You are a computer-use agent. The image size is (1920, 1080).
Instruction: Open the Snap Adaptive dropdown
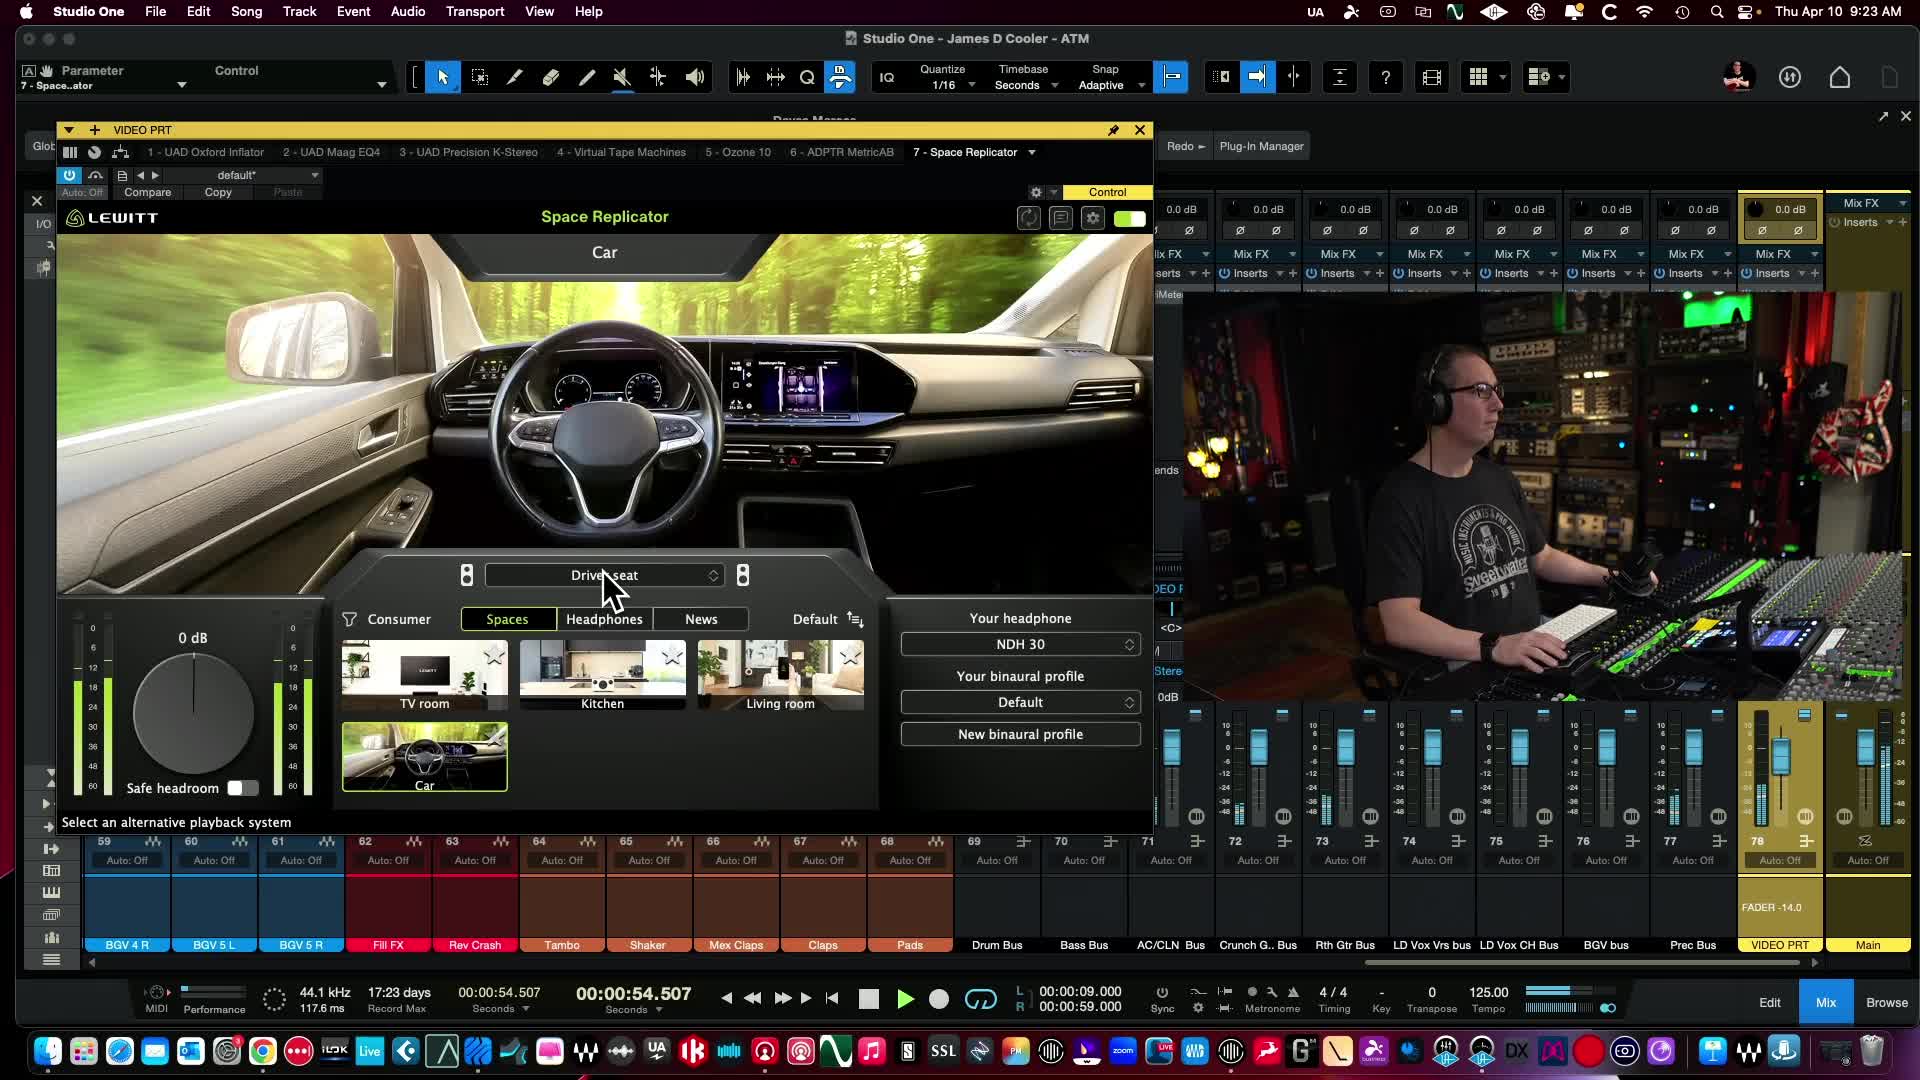[1111, 85]
